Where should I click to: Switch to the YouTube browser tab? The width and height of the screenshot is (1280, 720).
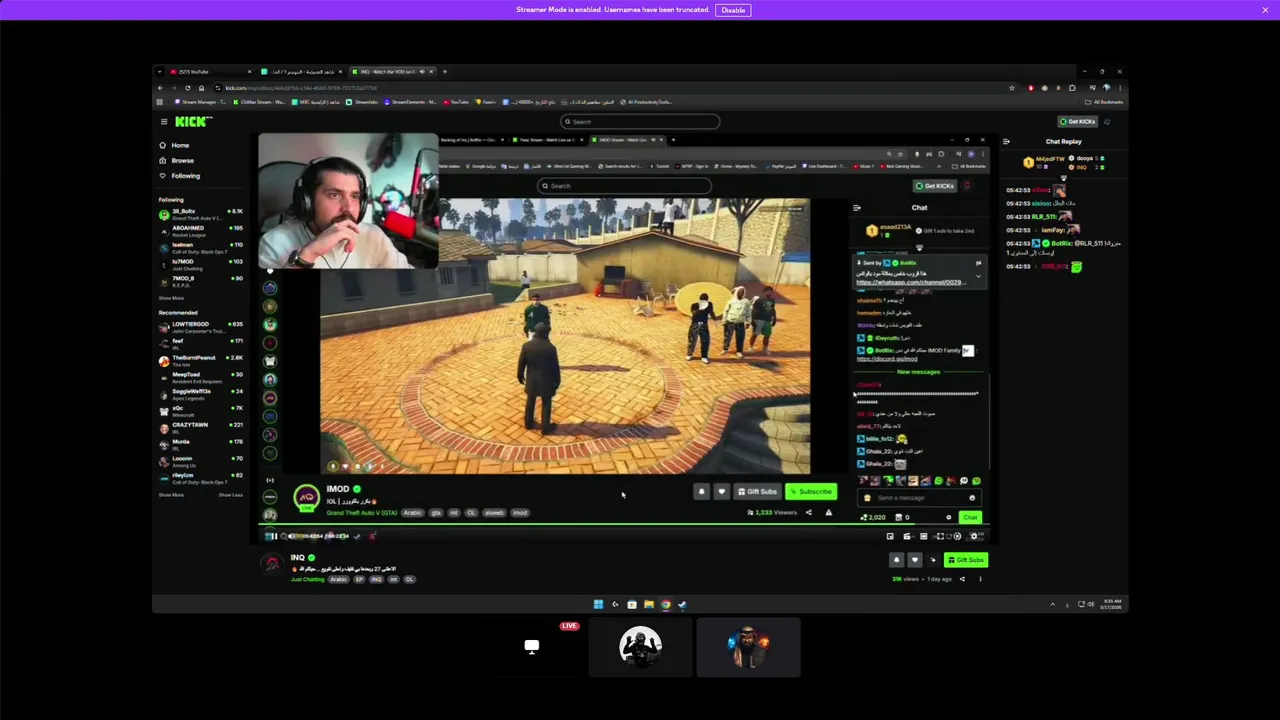[x=210, y=72]
